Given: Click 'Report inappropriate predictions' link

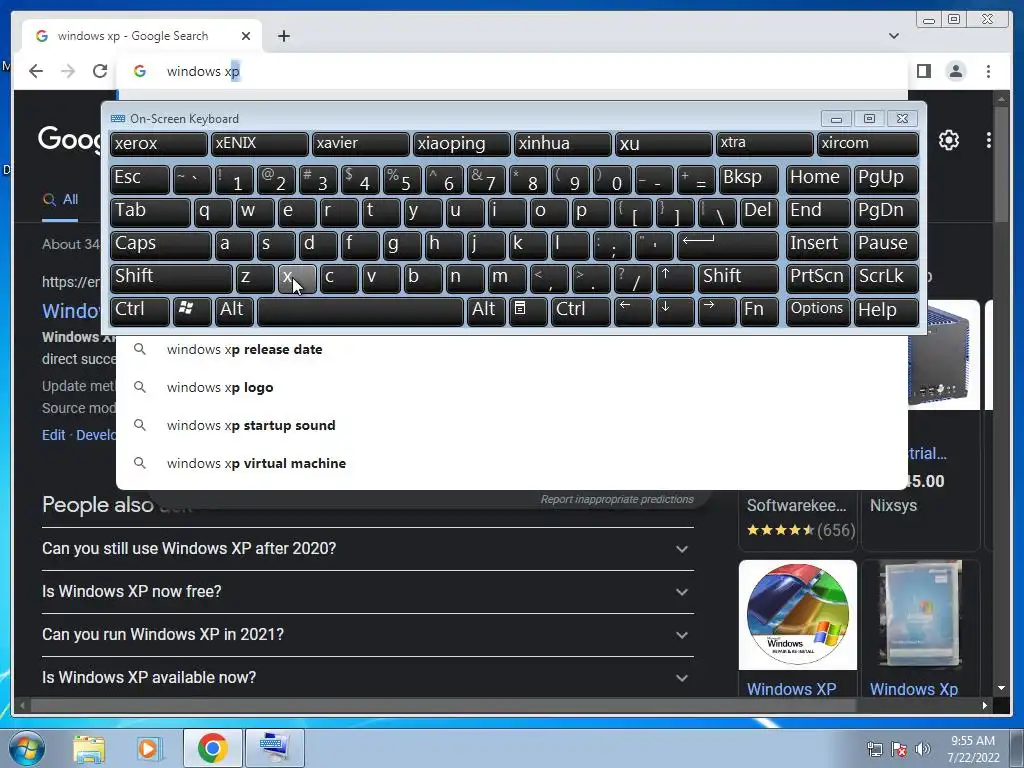Looking at the screenshot, I should [616, 500].
